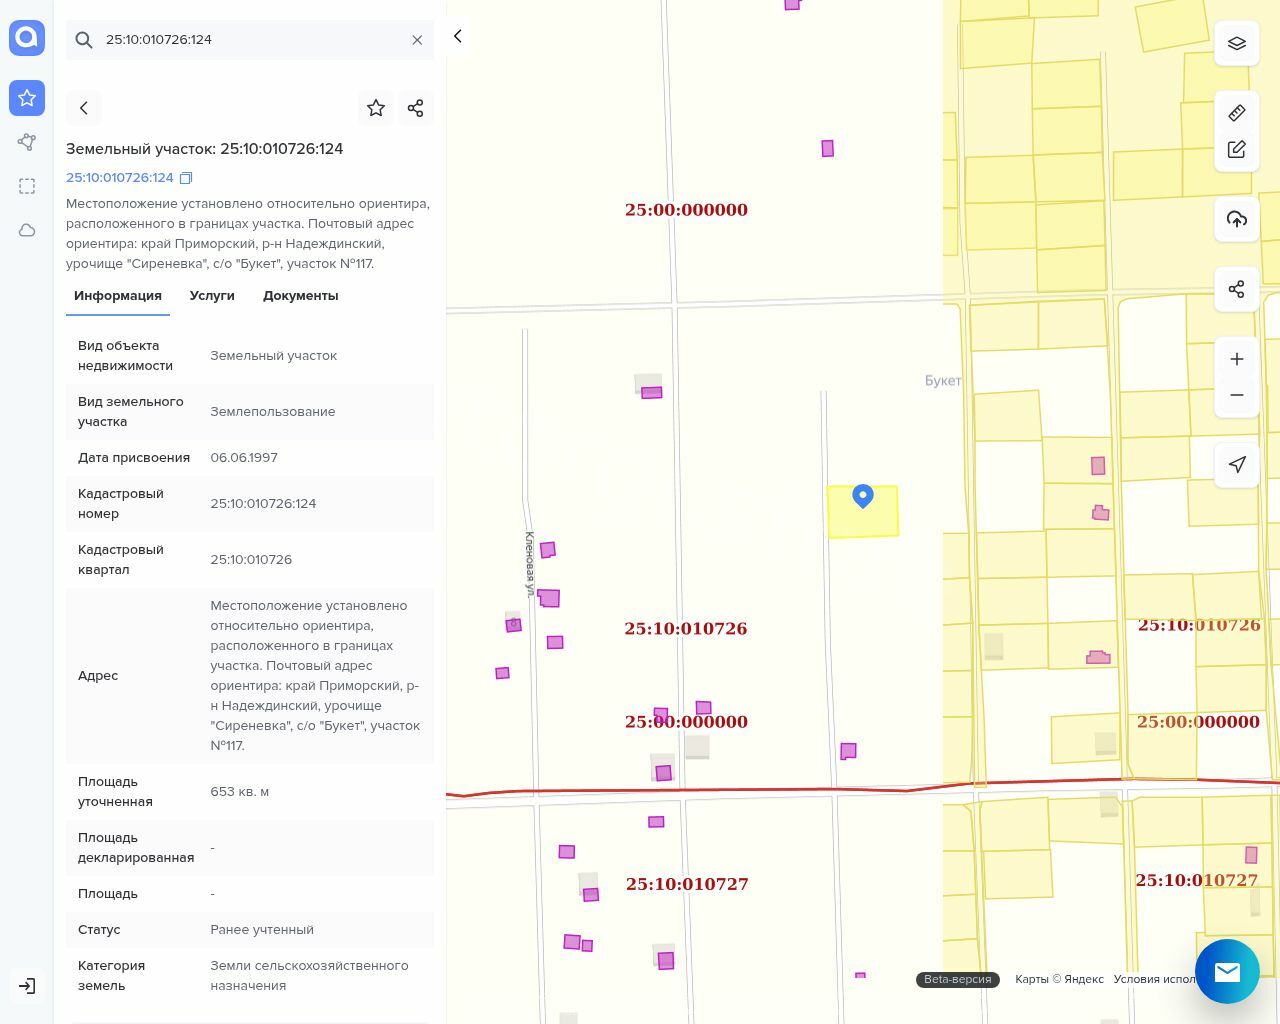
Task: Clear the search field text
Action: pos(417,40)
